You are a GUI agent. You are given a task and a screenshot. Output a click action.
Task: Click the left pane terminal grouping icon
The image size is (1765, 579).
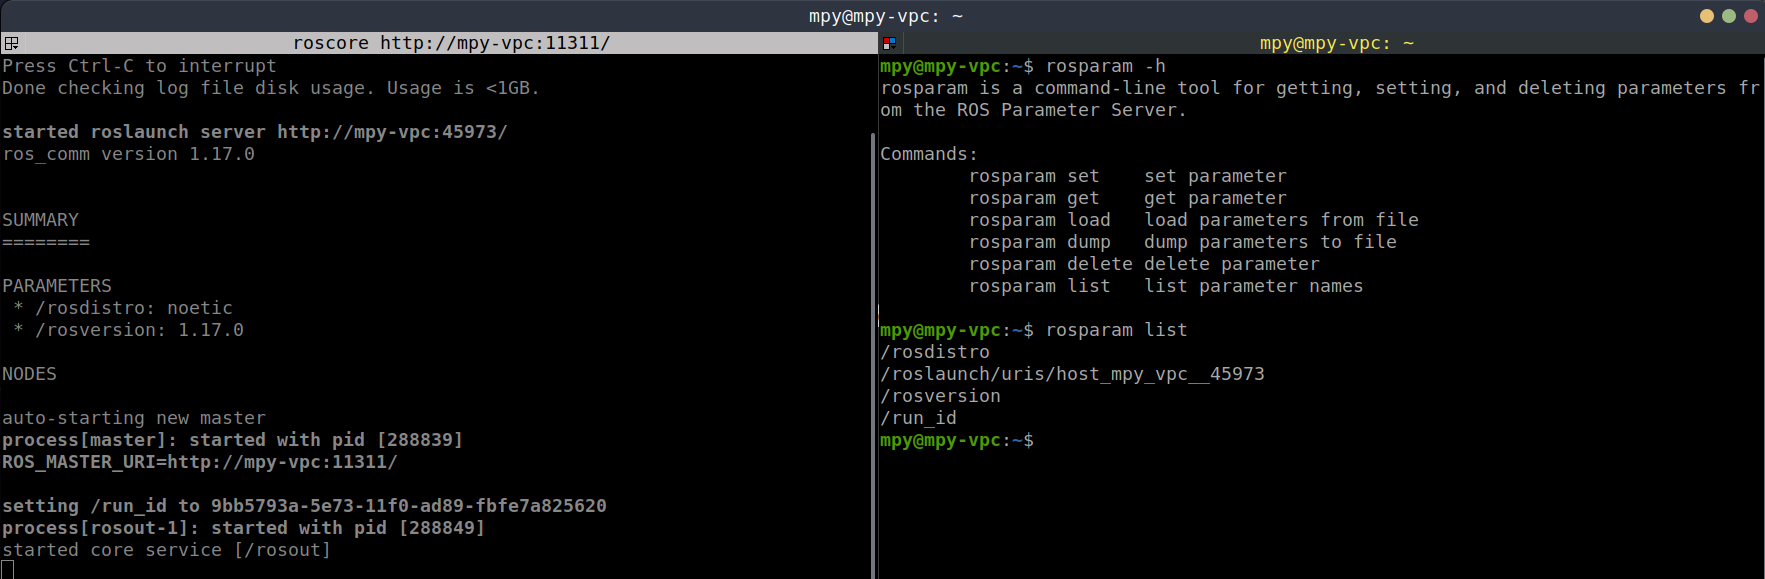11,43
